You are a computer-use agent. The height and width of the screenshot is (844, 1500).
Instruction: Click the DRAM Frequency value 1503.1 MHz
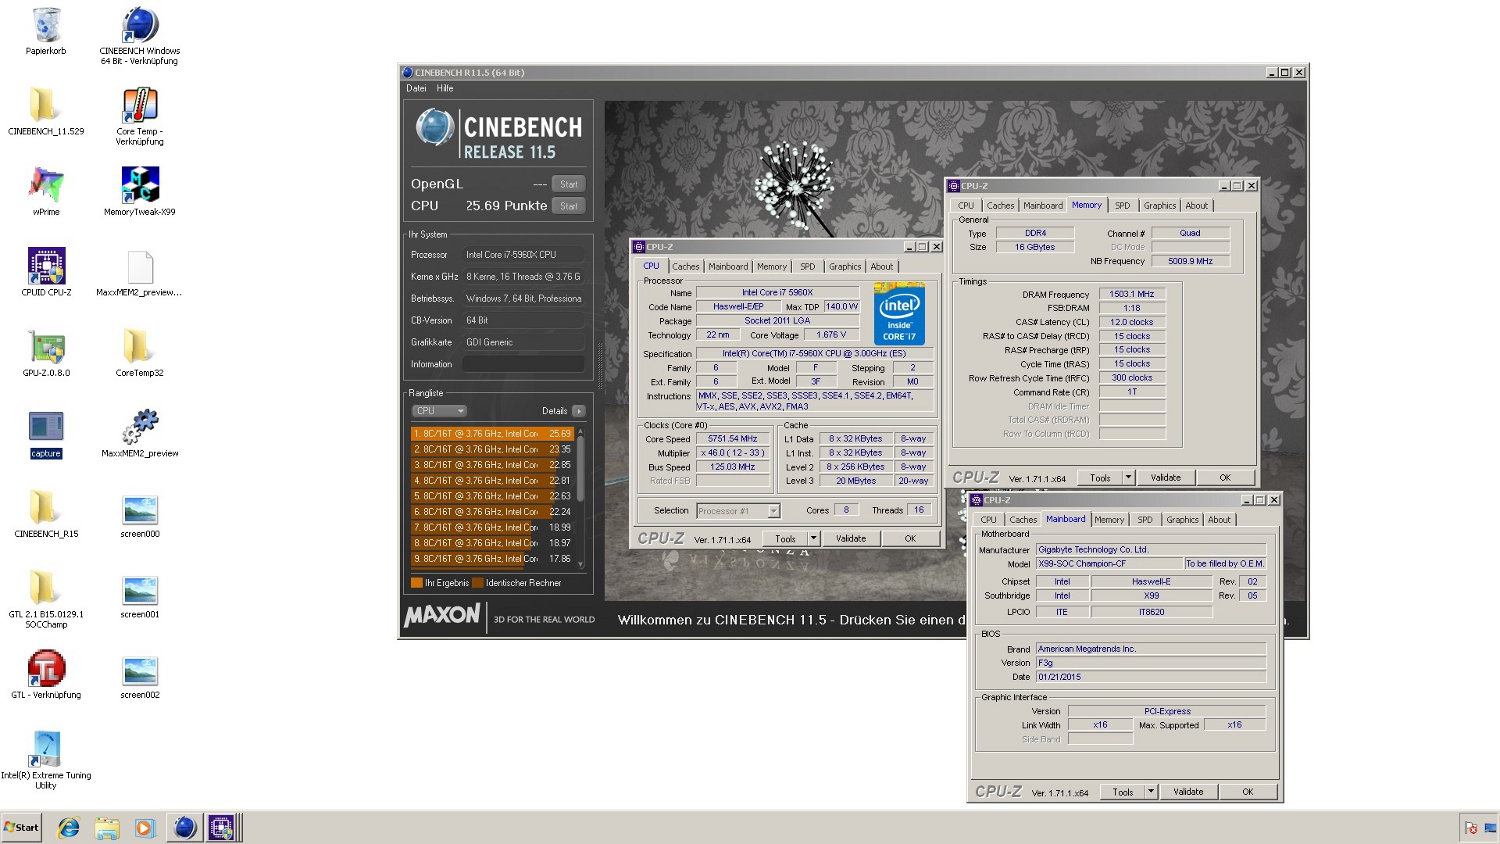1132,294
